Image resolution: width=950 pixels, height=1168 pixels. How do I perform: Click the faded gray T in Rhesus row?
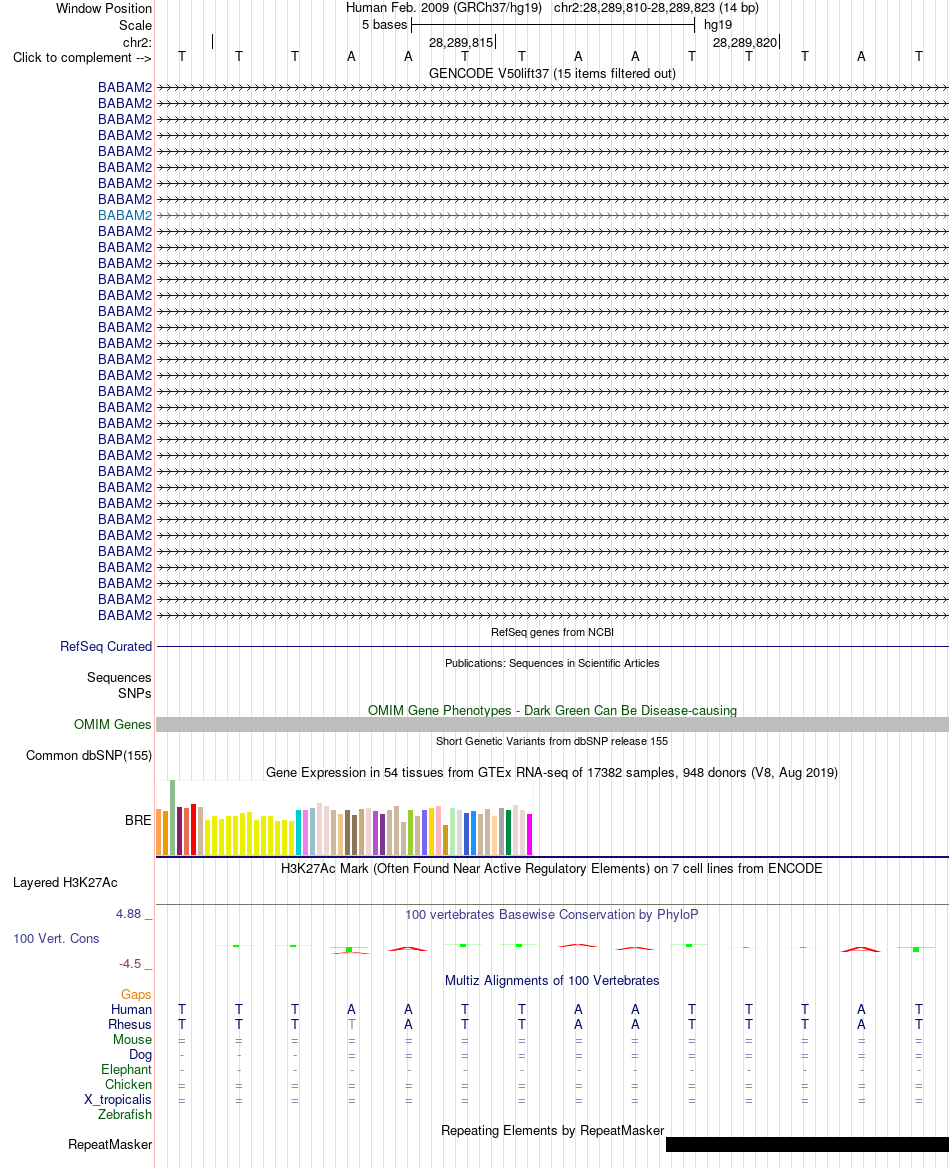pyautogui.click(x=352, y=1024)
